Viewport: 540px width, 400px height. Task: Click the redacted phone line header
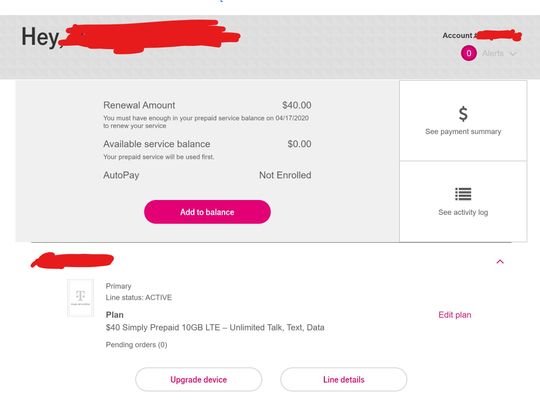[72, 260]
